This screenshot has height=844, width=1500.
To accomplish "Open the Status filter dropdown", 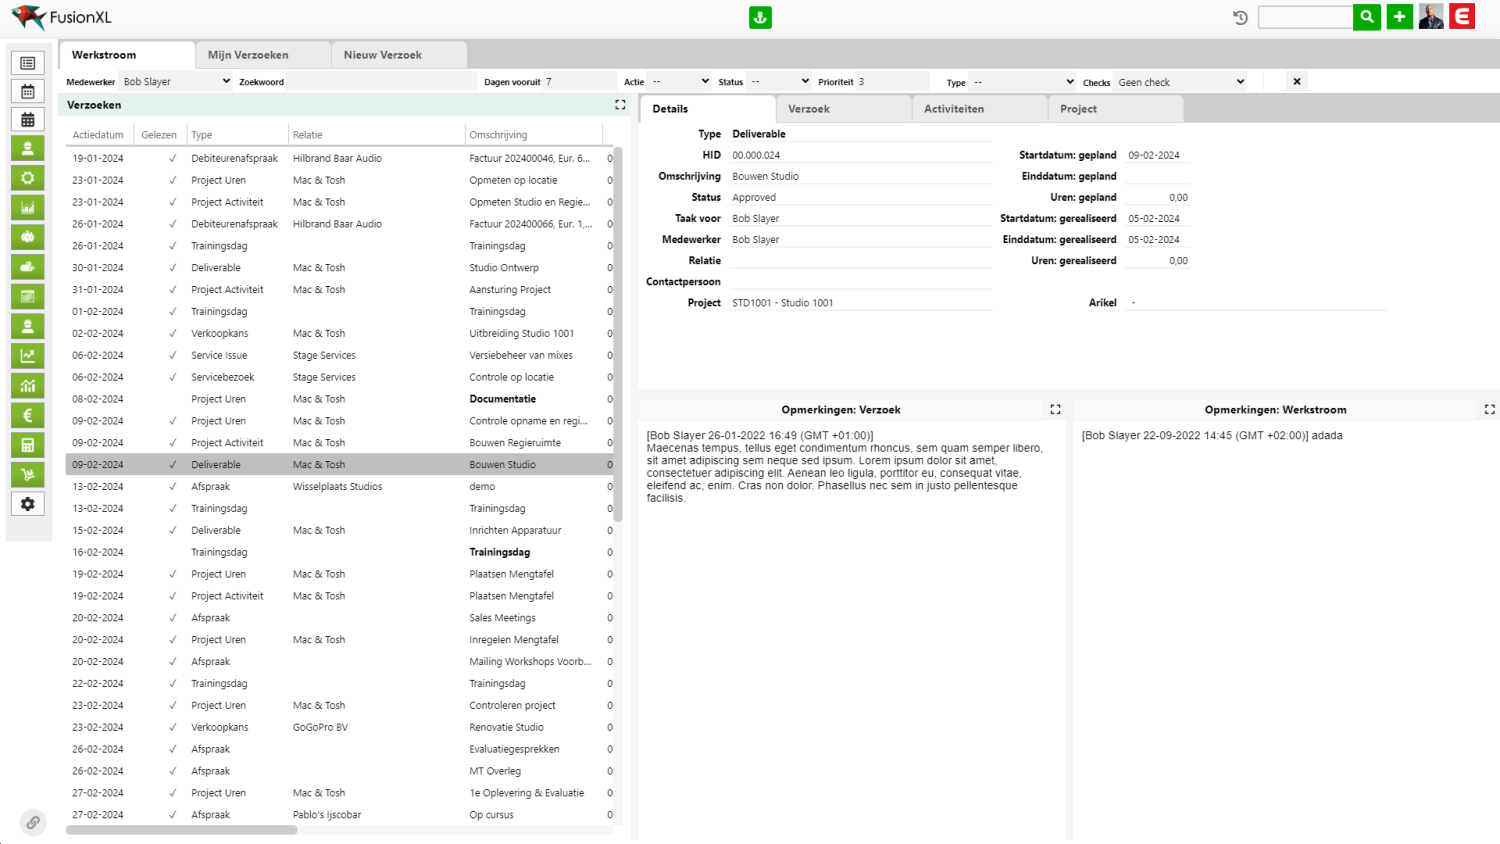I will tap(780, 82).
